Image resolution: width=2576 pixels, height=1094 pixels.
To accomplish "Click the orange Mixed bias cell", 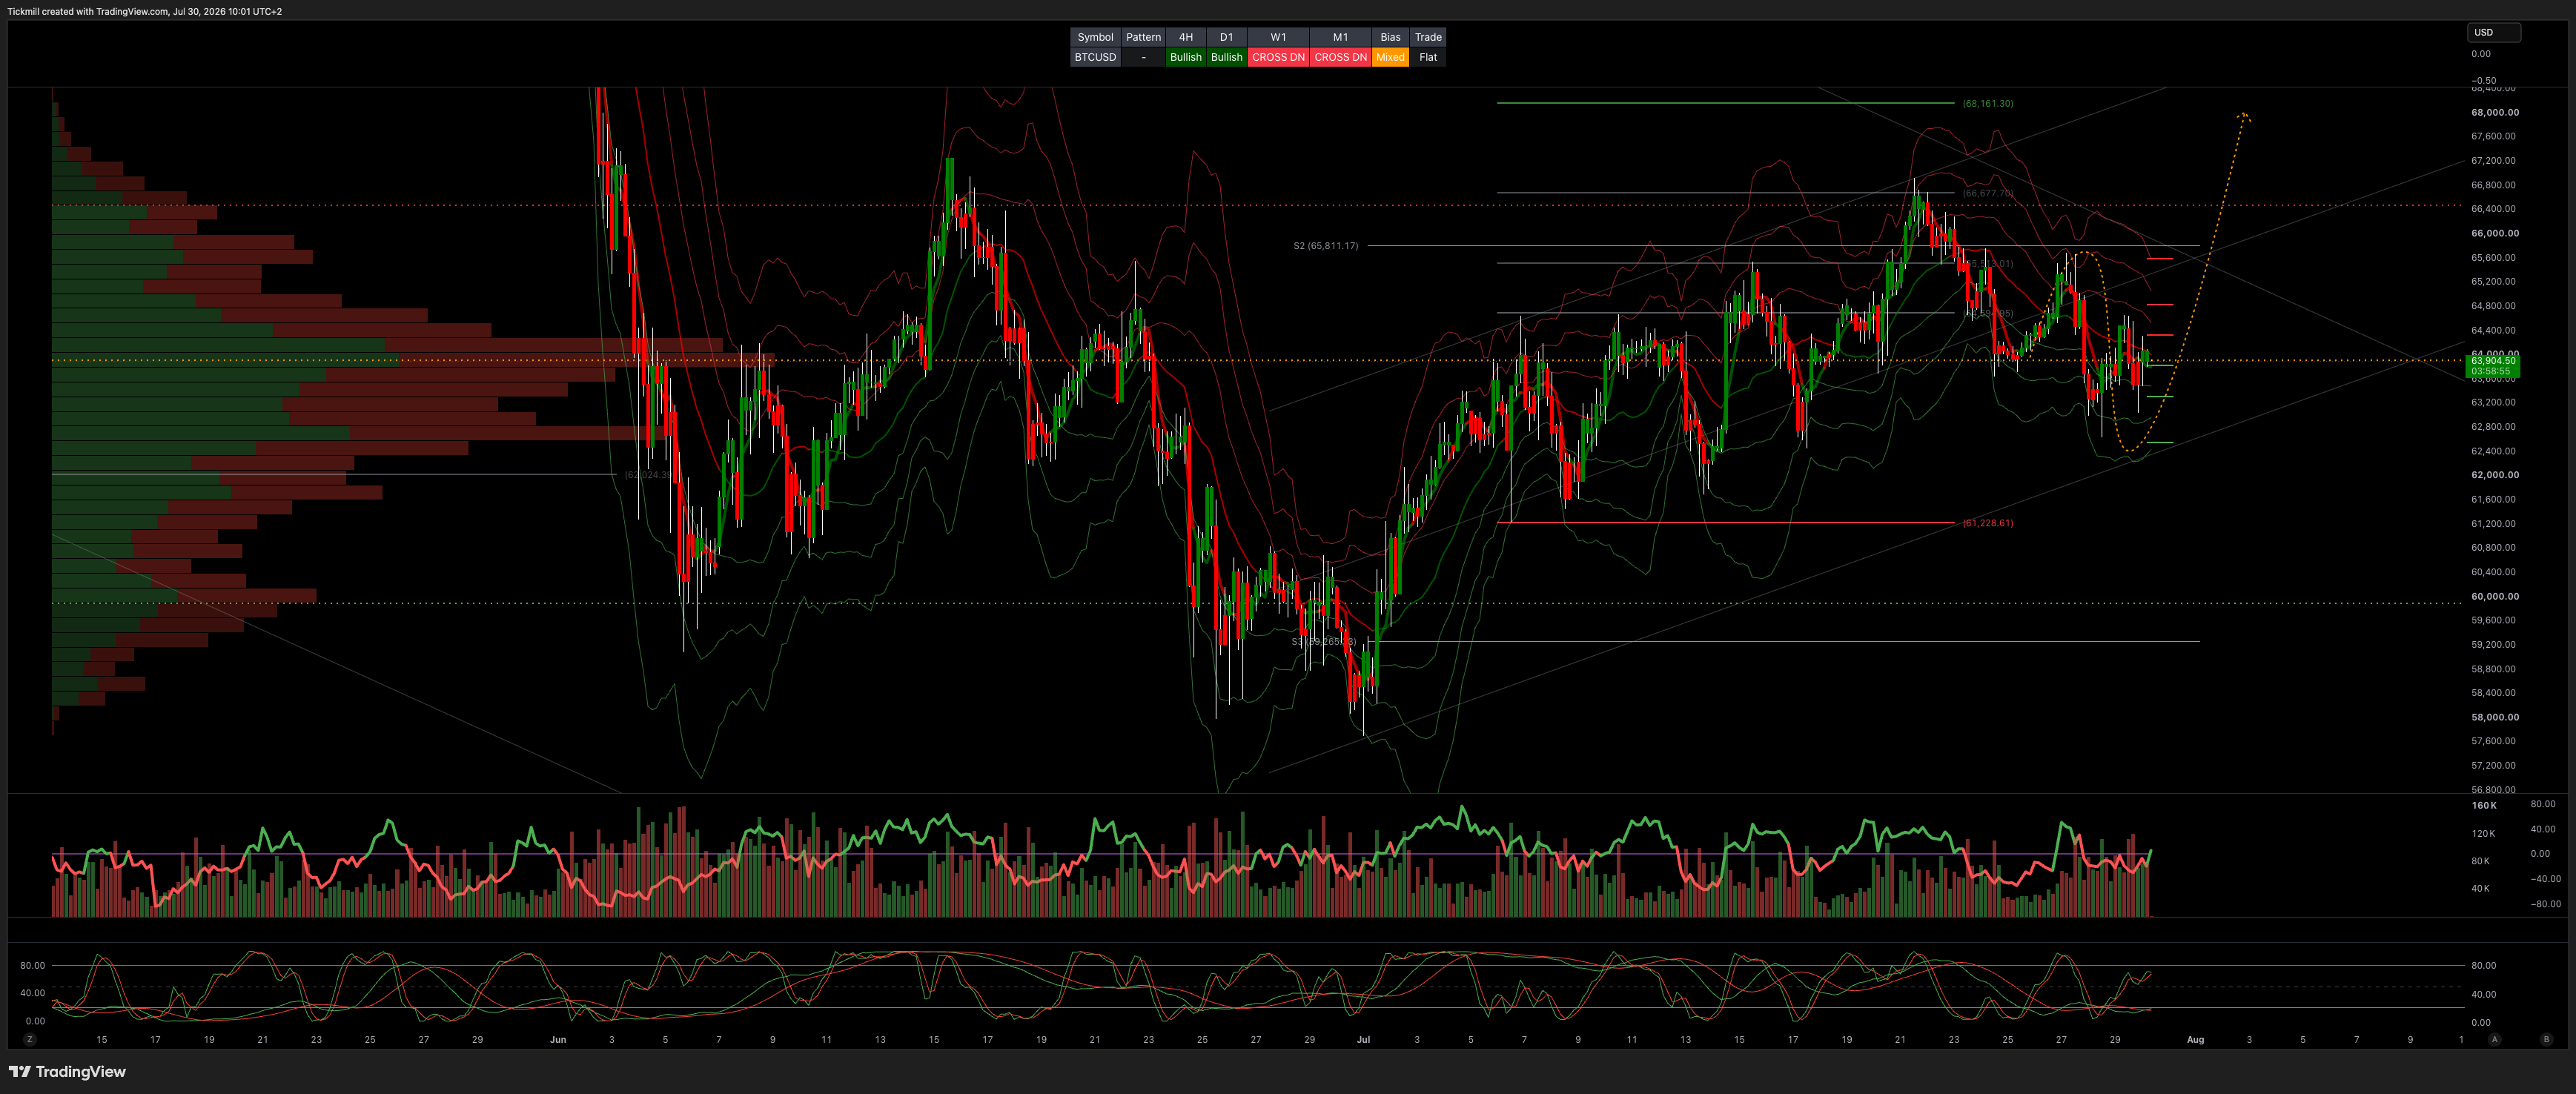I will point(1390,57).
